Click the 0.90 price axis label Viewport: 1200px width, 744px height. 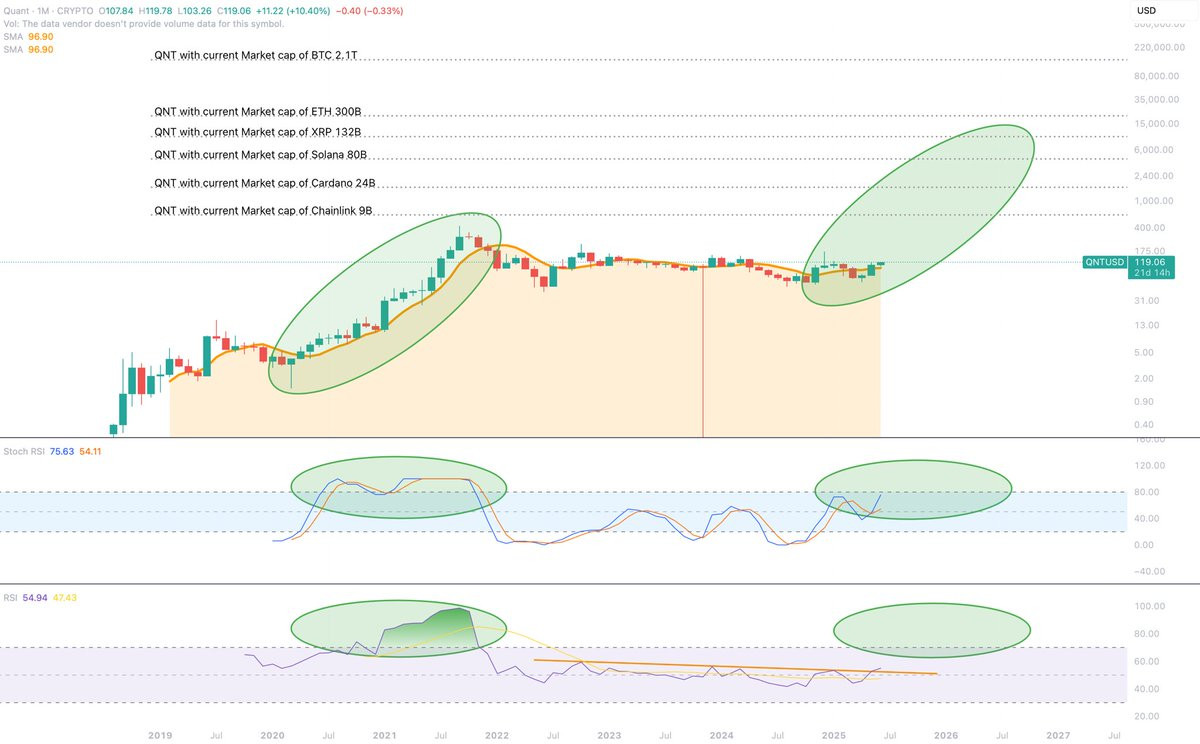point(1145,402)
